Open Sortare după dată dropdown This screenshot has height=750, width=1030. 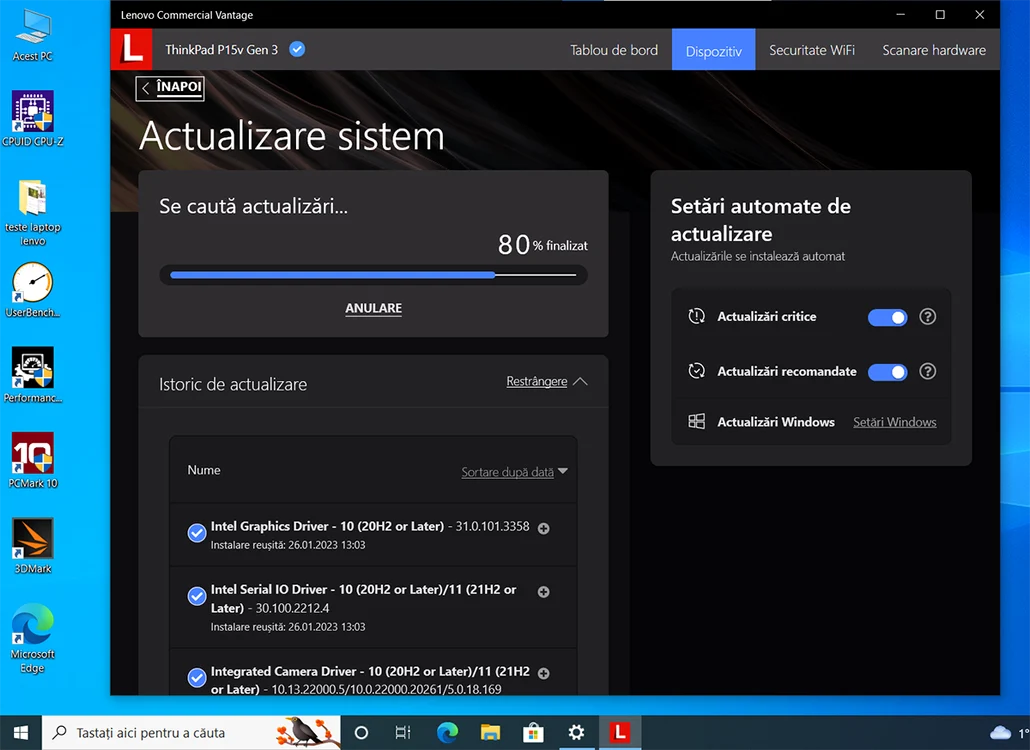point(514,472)
